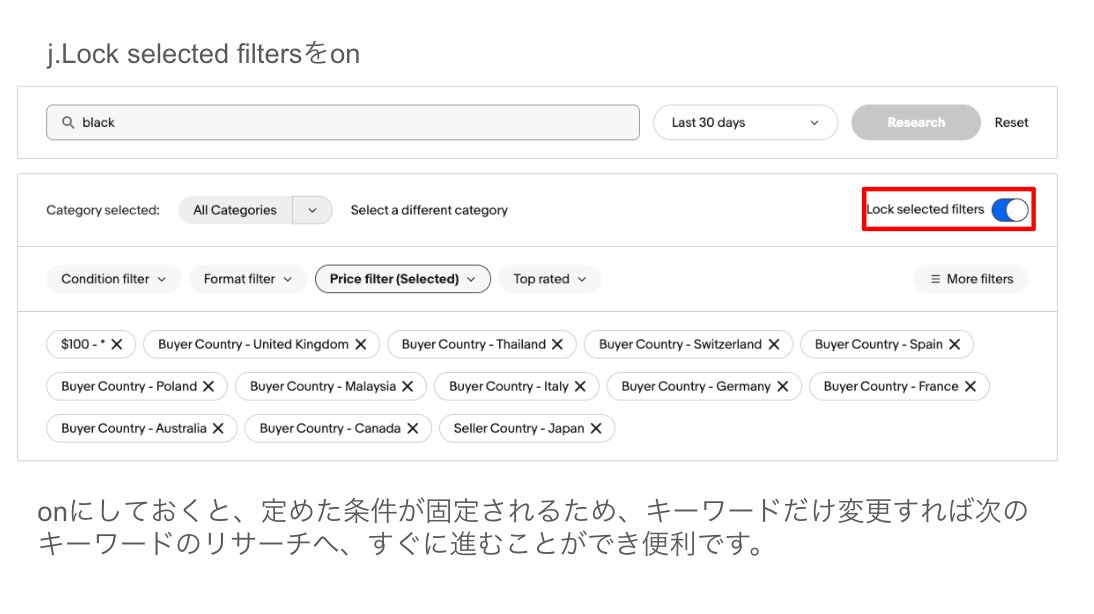1094x614 pixels.
Task: Toggle Lock selected filters switch
Action: click(x=1009, y=210)
